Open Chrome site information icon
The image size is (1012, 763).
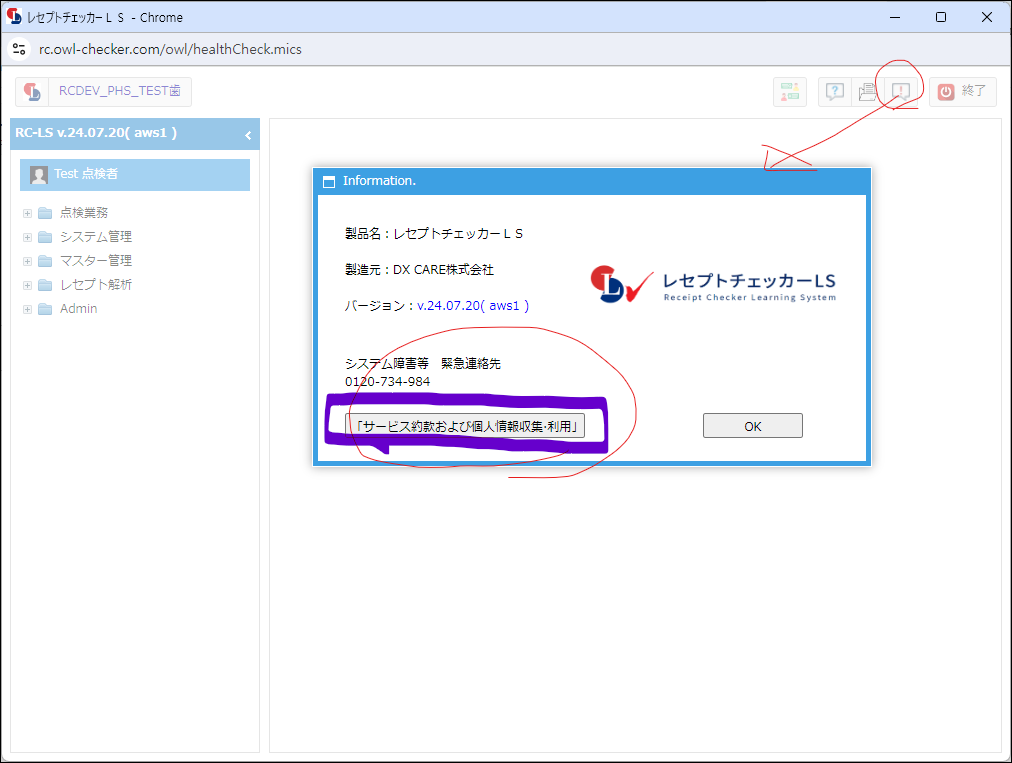pyautogui.click(x=19, y=49)
